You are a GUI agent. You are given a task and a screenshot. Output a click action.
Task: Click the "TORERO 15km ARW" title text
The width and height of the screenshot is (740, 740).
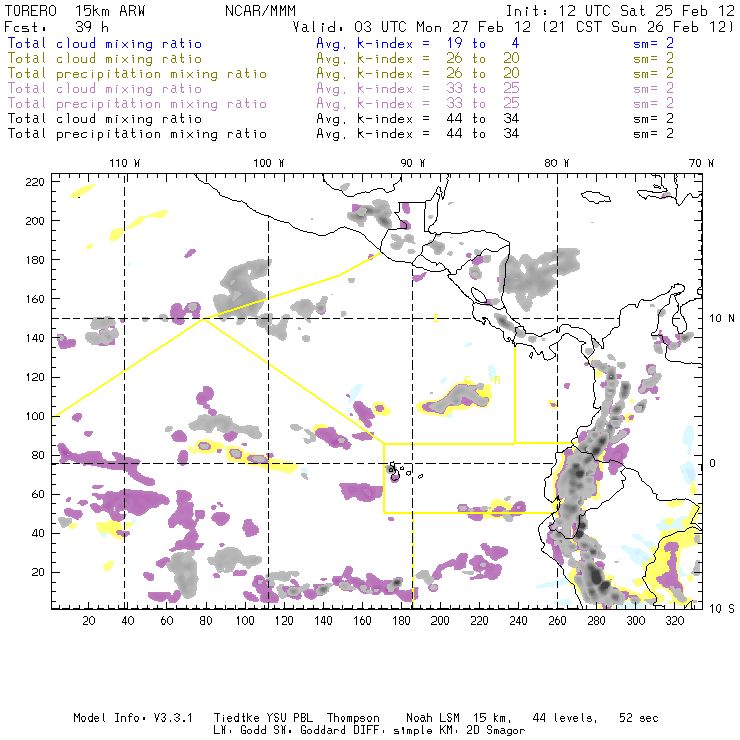(75, 11)
